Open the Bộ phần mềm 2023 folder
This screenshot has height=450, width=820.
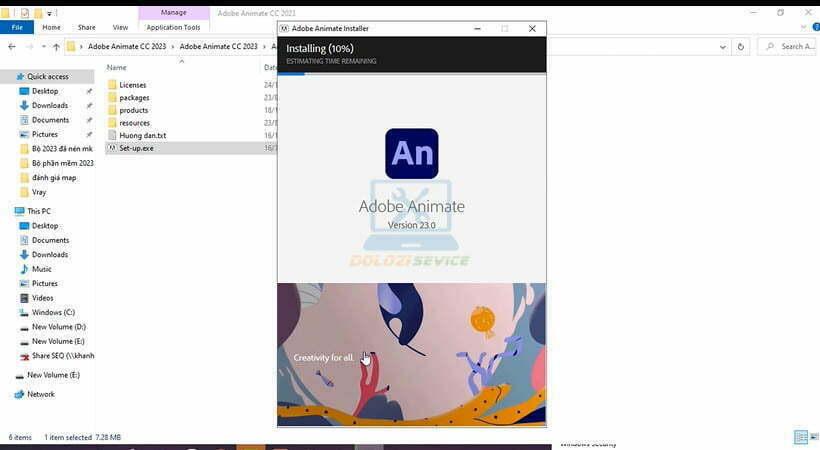pos(62,163)
